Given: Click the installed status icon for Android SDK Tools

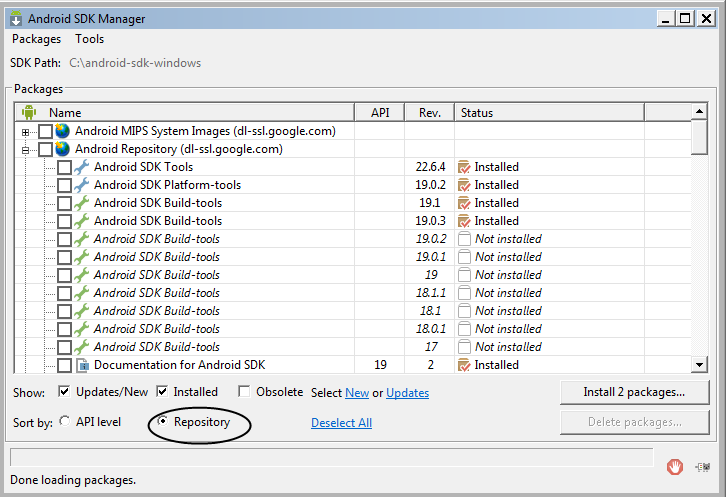Looking at the screenshot, I should [x=464, y=167].
